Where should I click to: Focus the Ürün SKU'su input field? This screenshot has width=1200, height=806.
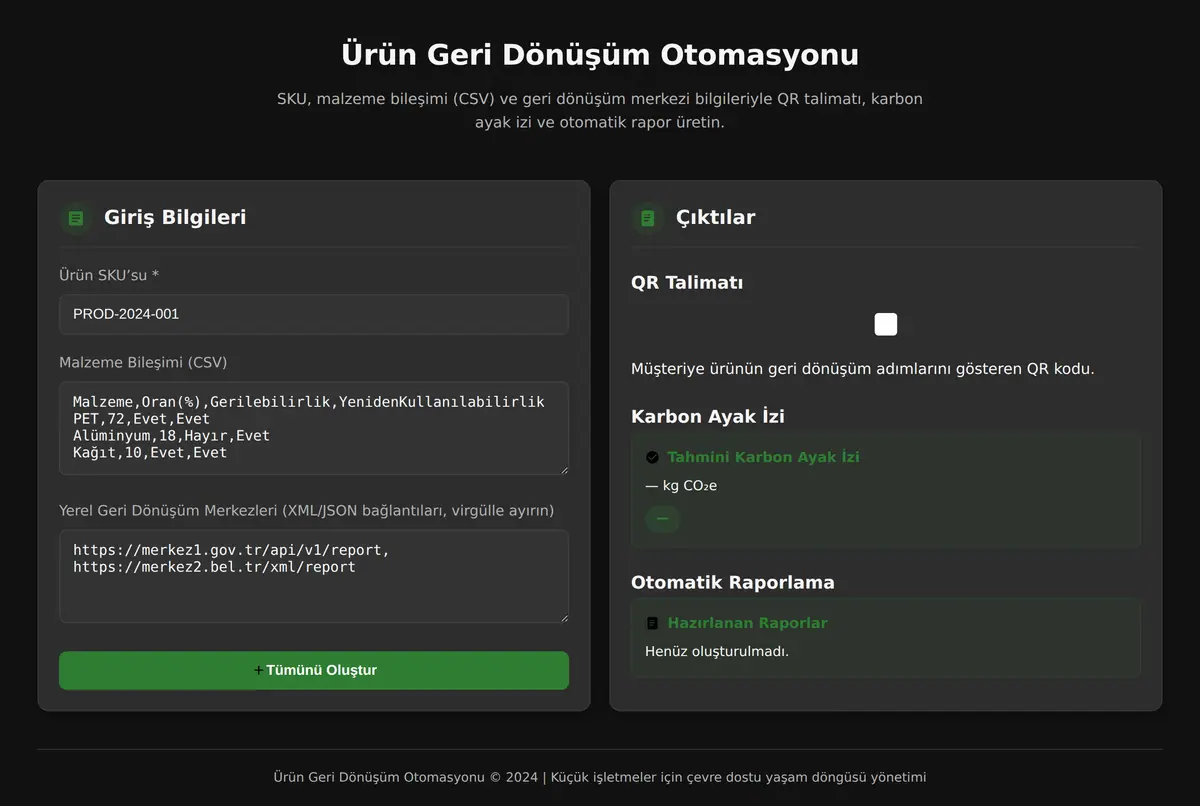tap(314, 314)
